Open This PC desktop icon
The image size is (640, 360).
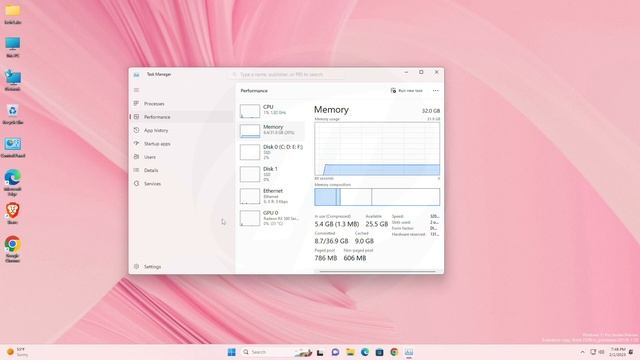pyautogui.click(x=13, y=47)
